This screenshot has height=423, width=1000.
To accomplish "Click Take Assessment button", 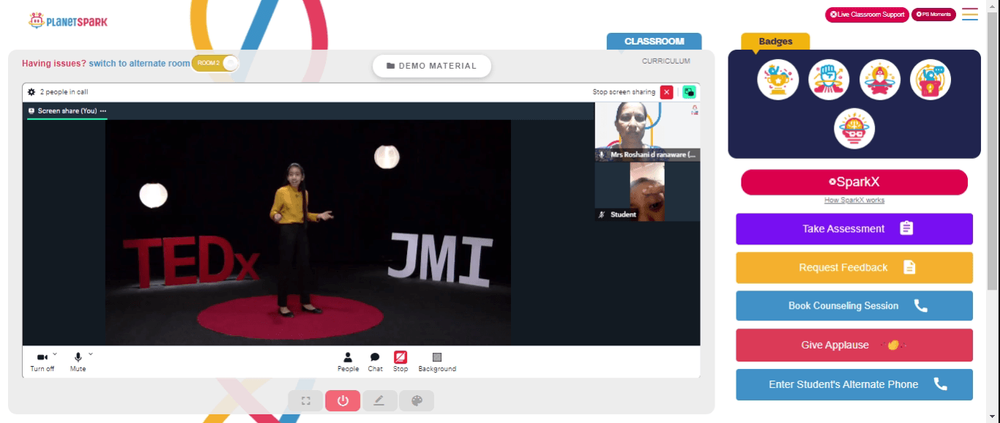I will pos(854,228).
